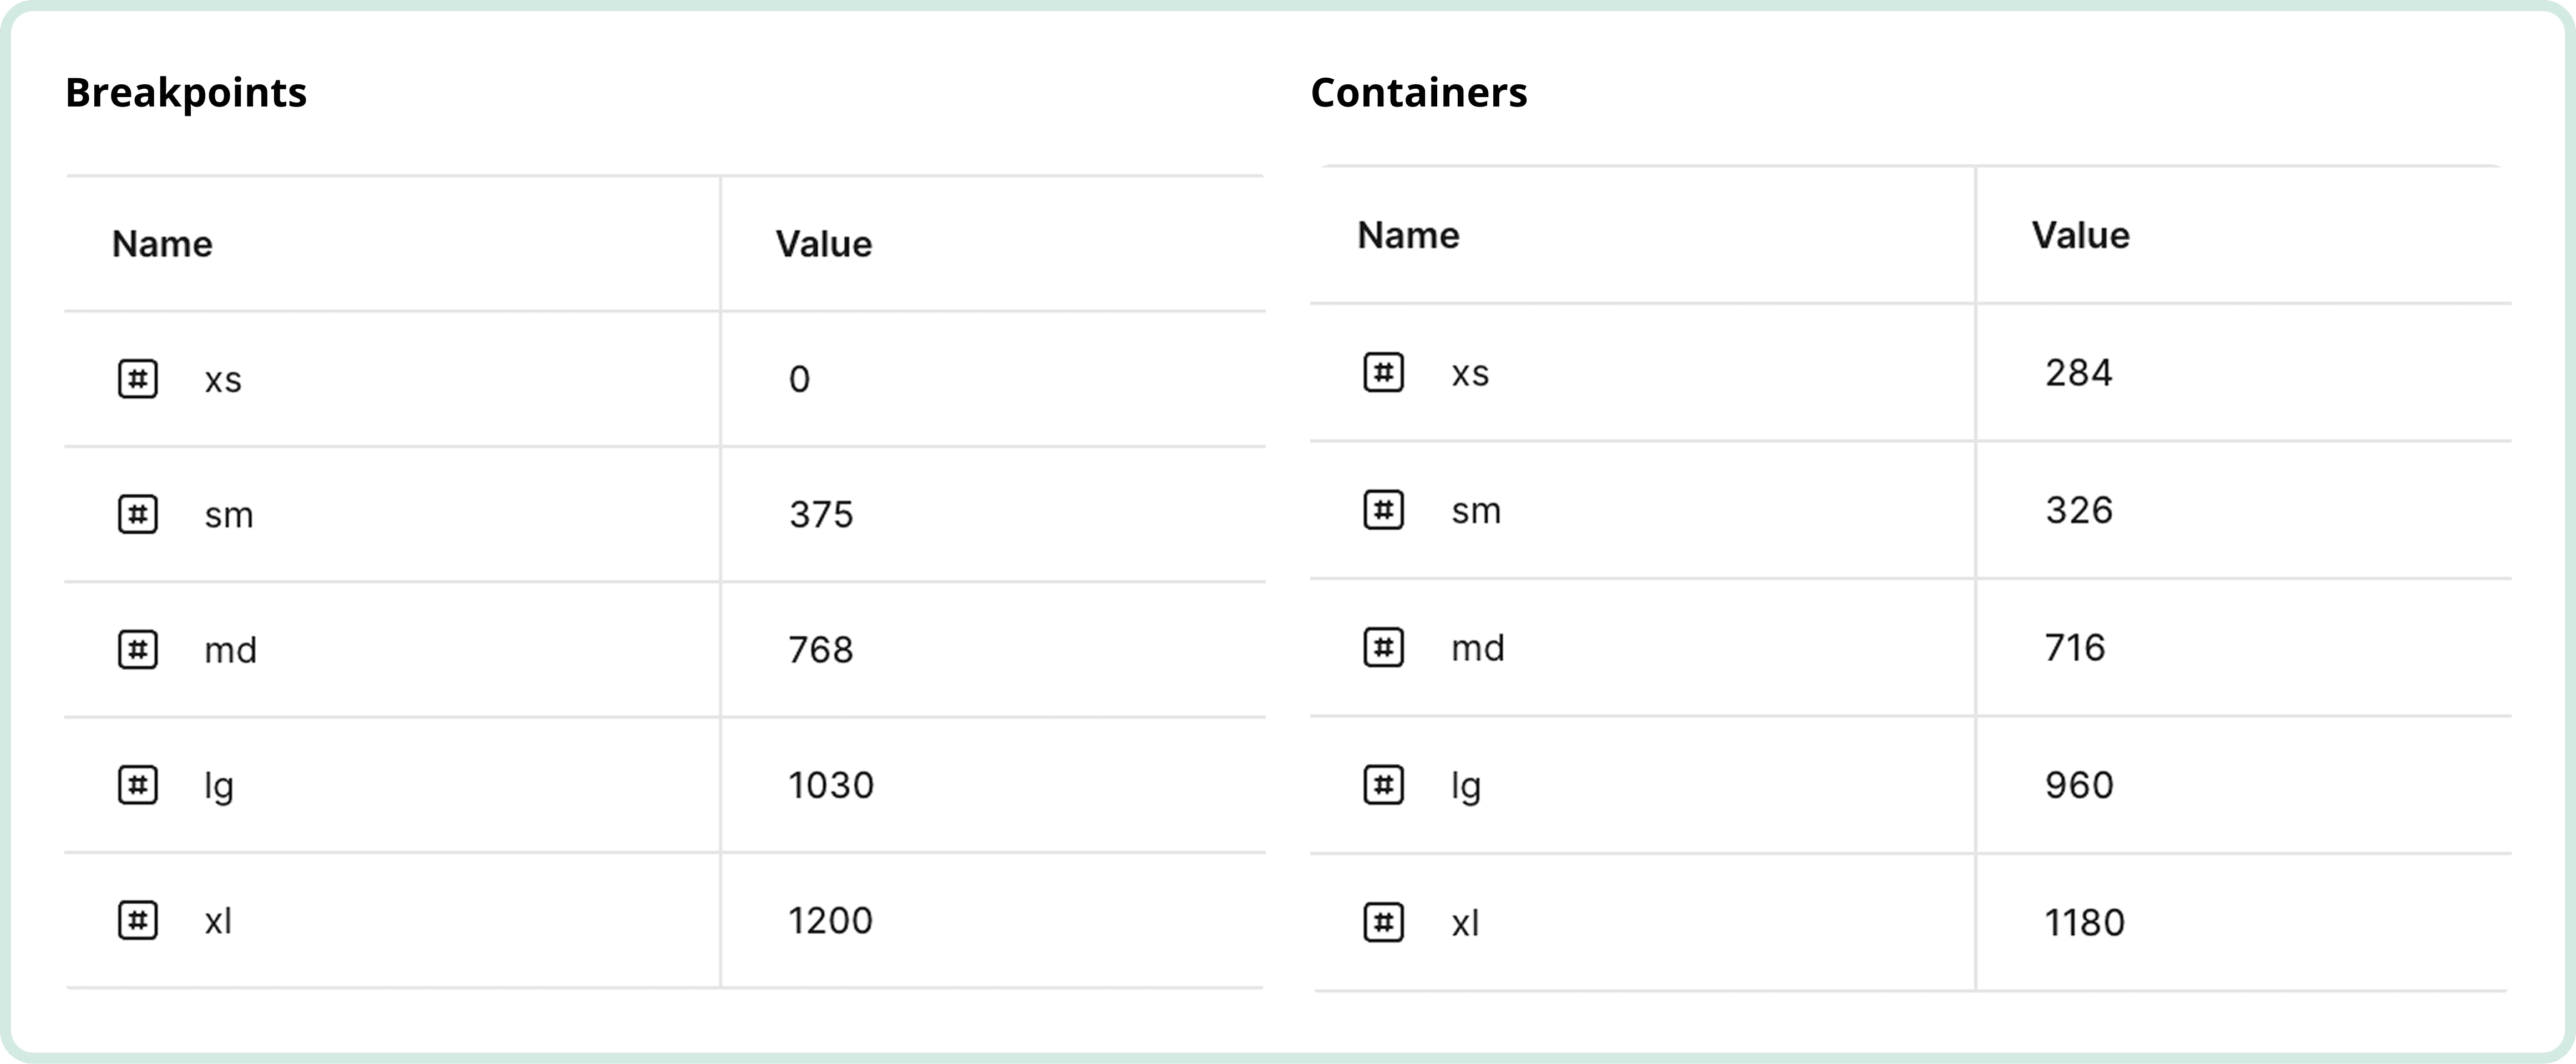Click the number icon beside Containers sm
This screenshot has height=1064, width=2576.
1384,510
